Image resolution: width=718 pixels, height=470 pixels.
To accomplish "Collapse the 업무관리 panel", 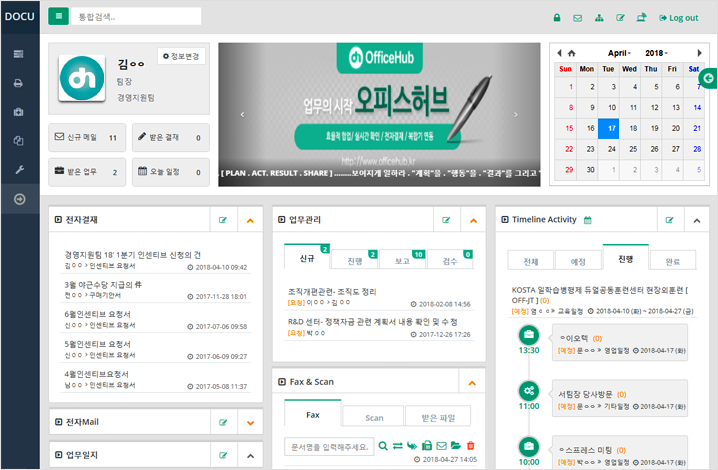I will [473, 220].
